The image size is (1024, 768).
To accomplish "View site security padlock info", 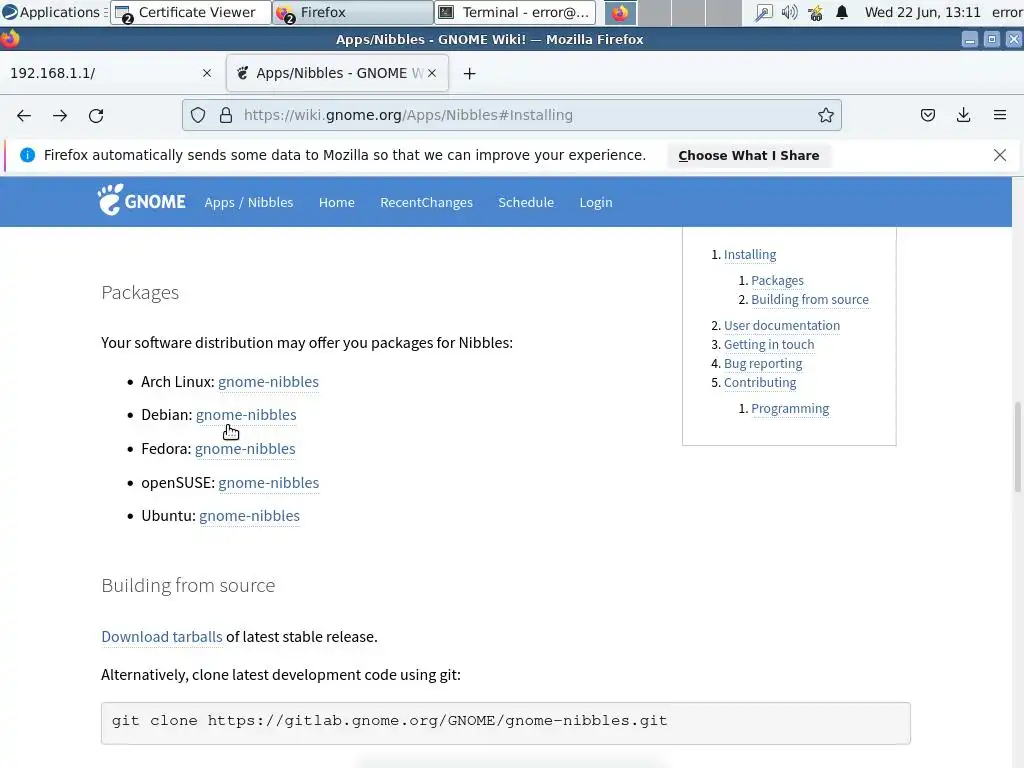I will [x=226, y=116].
